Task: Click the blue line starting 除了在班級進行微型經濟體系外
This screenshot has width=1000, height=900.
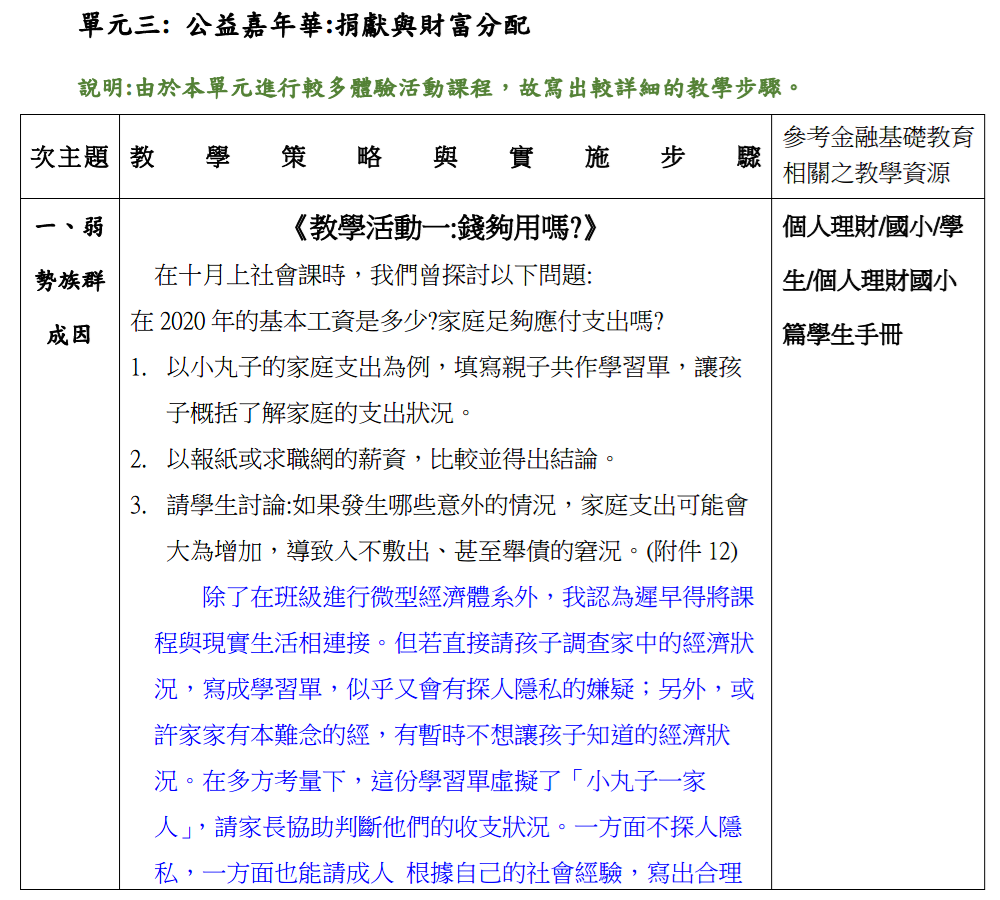Action: click(x=477, y=597)
